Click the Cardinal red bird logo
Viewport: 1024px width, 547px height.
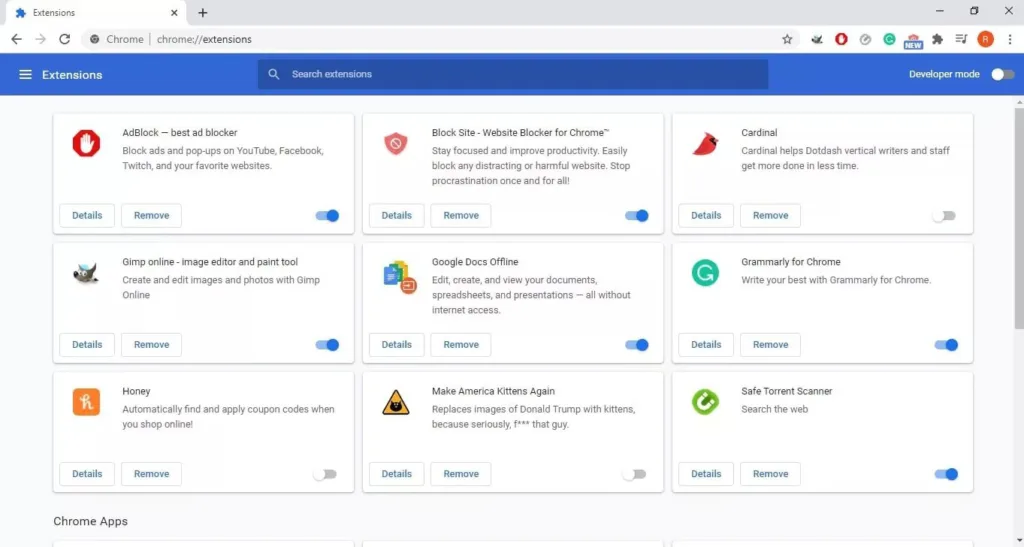[705, 144]
